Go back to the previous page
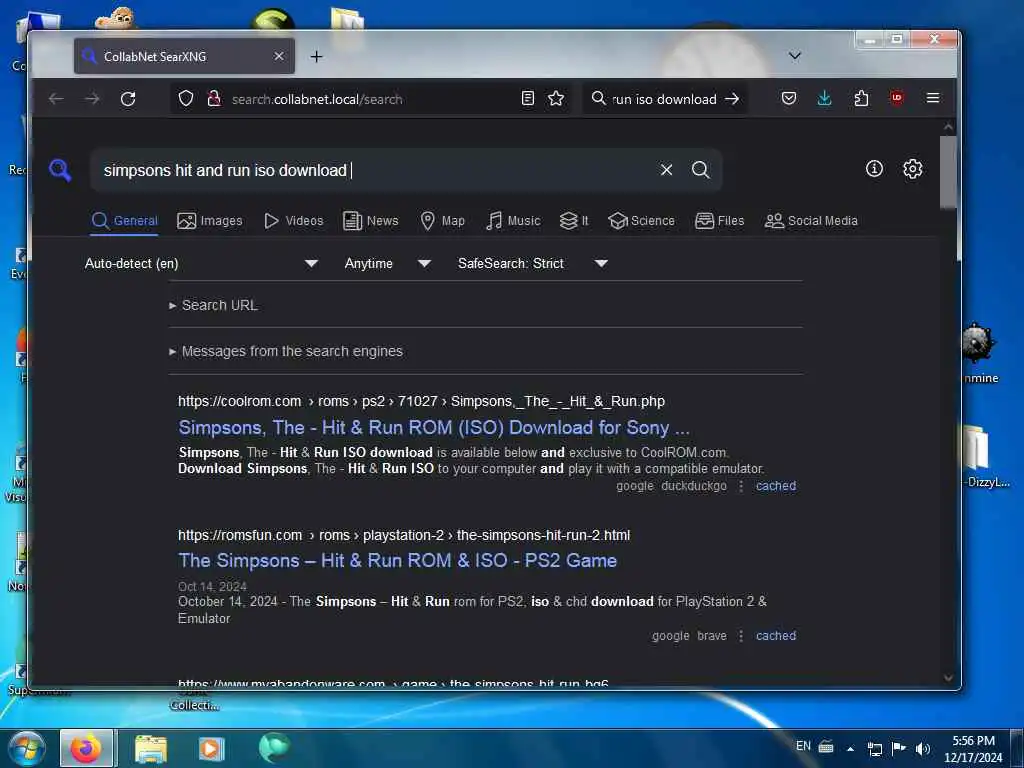1024x768 pixels. coord(56,99)
